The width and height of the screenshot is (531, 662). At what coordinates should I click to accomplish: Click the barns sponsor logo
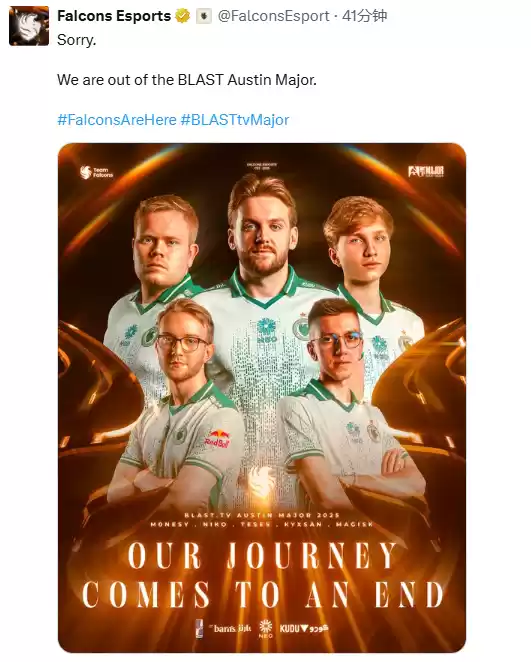(x=230, y=628)
